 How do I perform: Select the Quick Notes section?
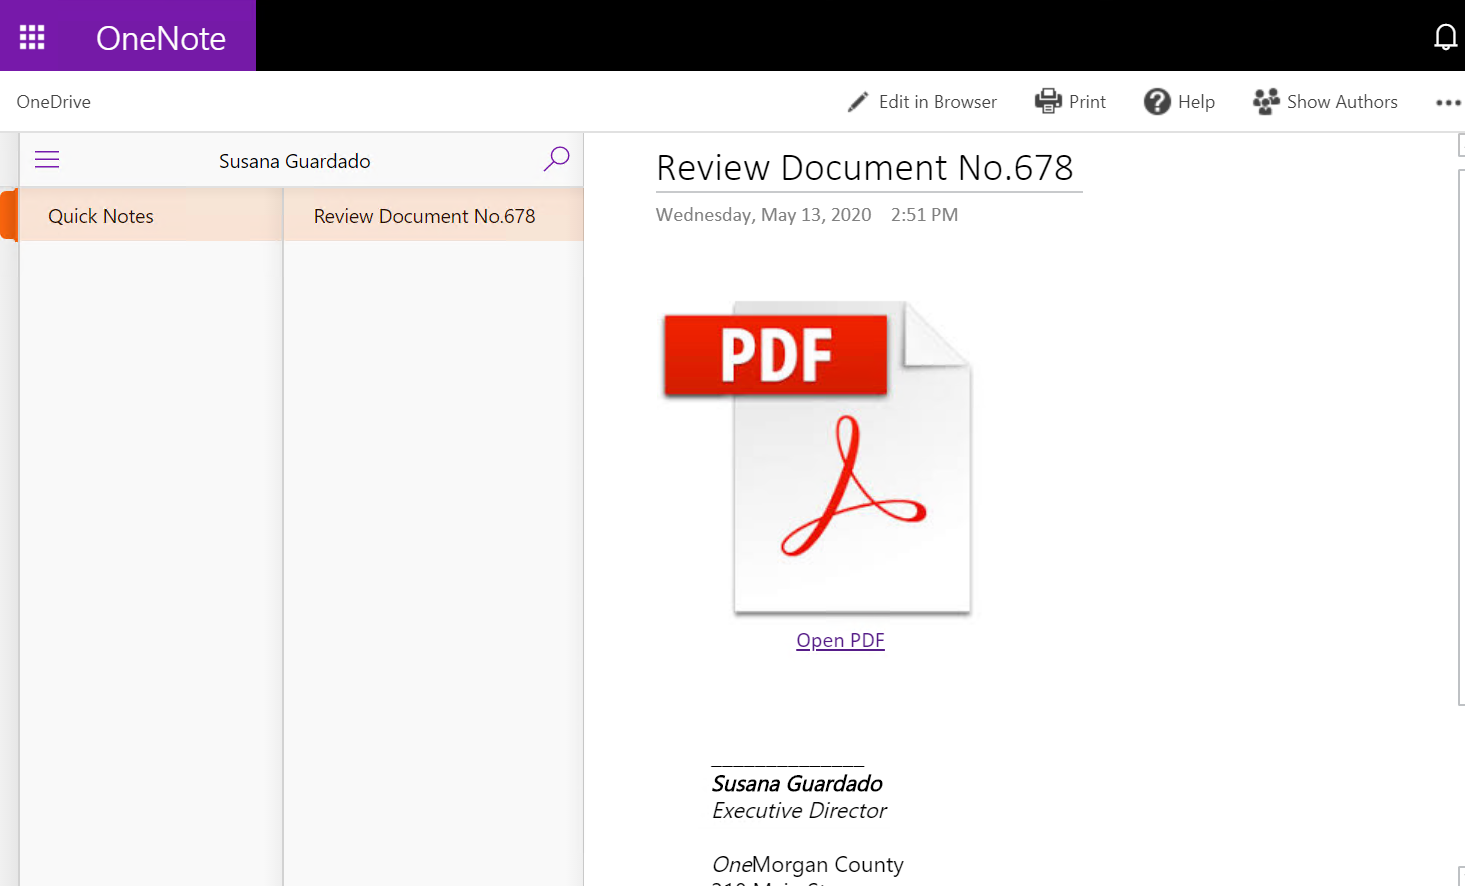pos(101,216)
